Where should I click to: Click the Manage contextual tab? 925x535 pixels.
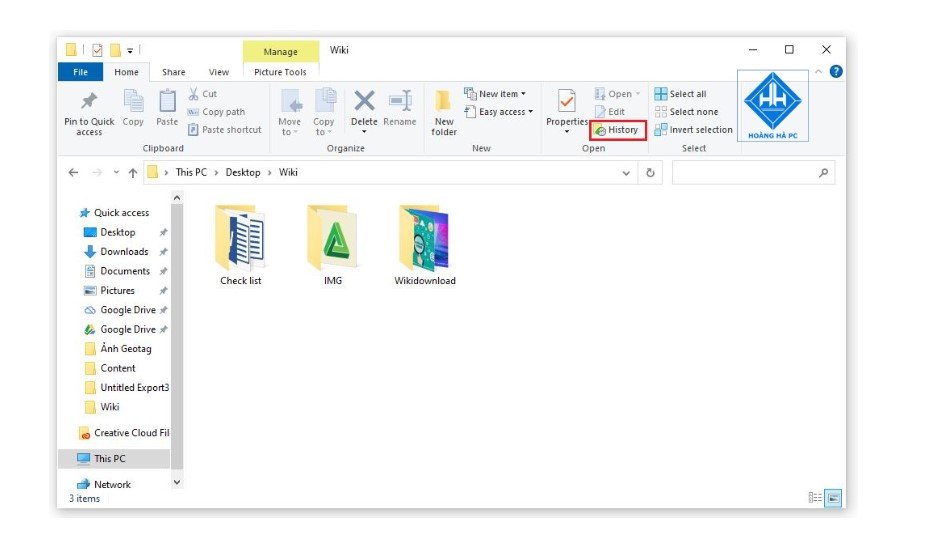point(281,51)
